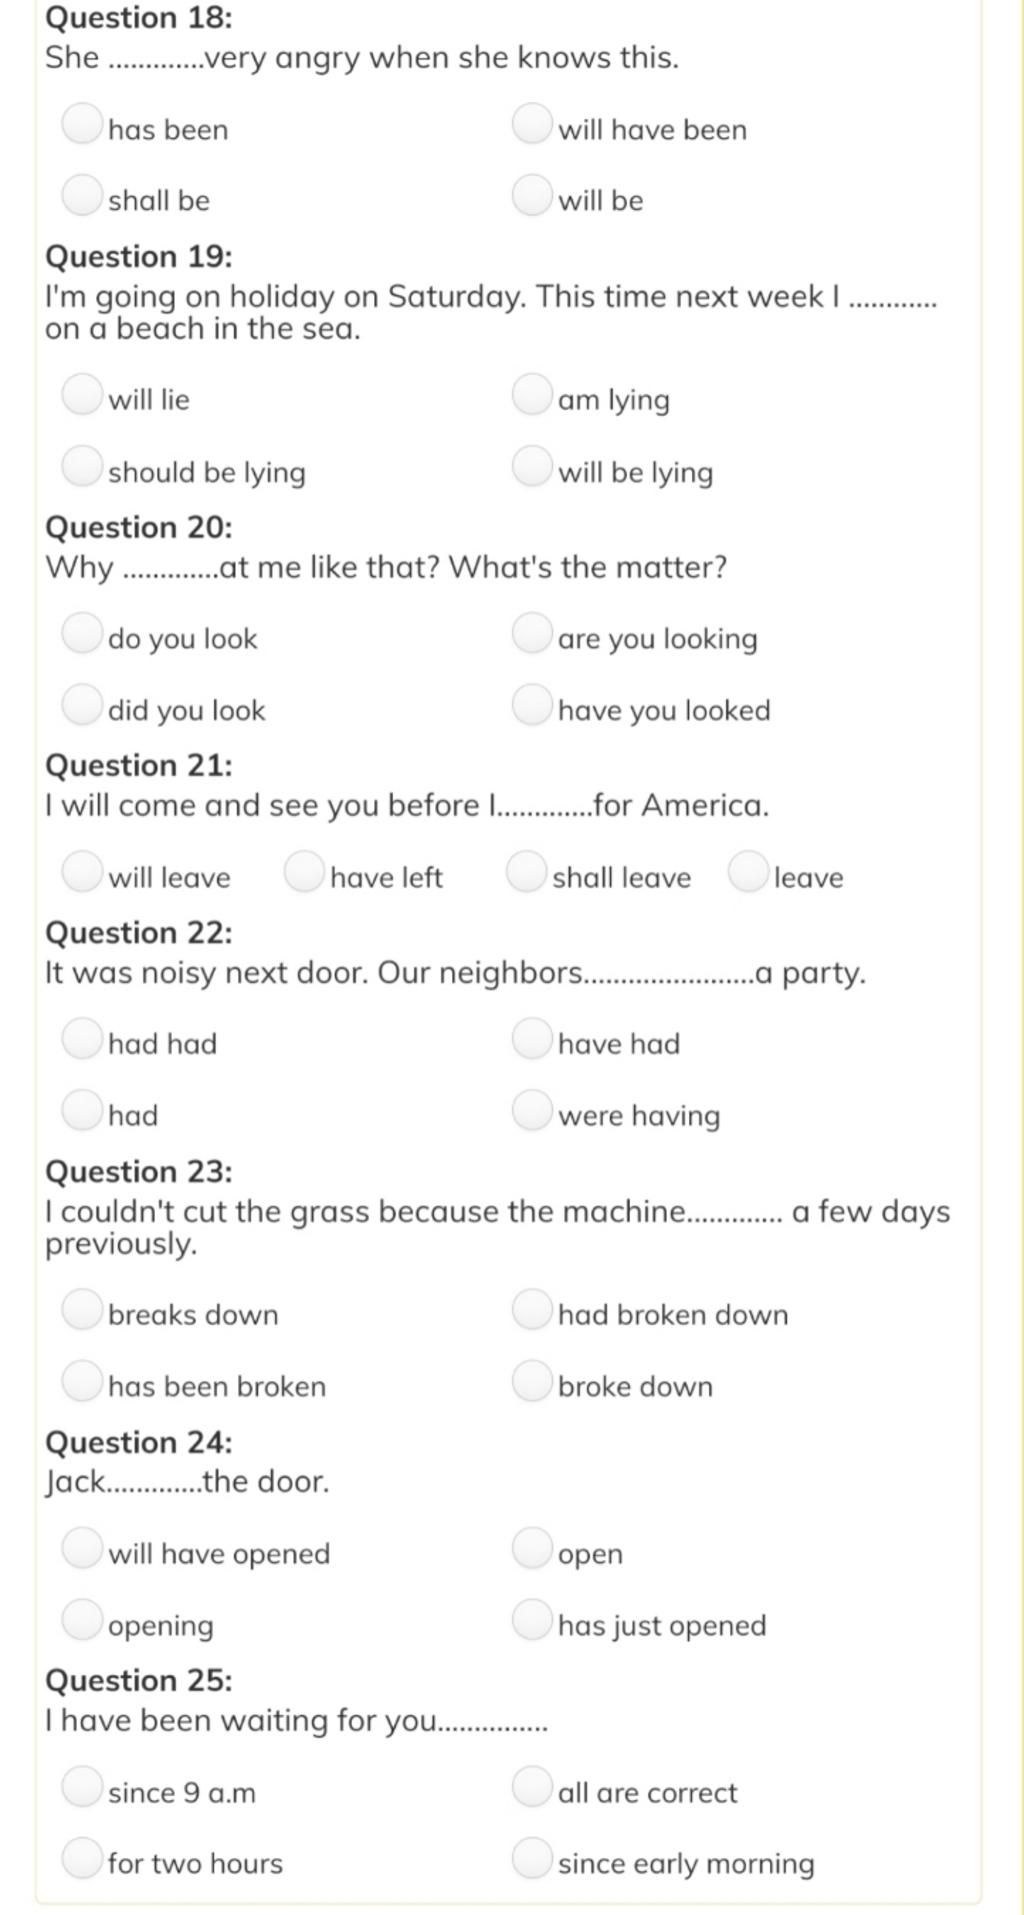Select 'will have been' option

click(532, 124)
